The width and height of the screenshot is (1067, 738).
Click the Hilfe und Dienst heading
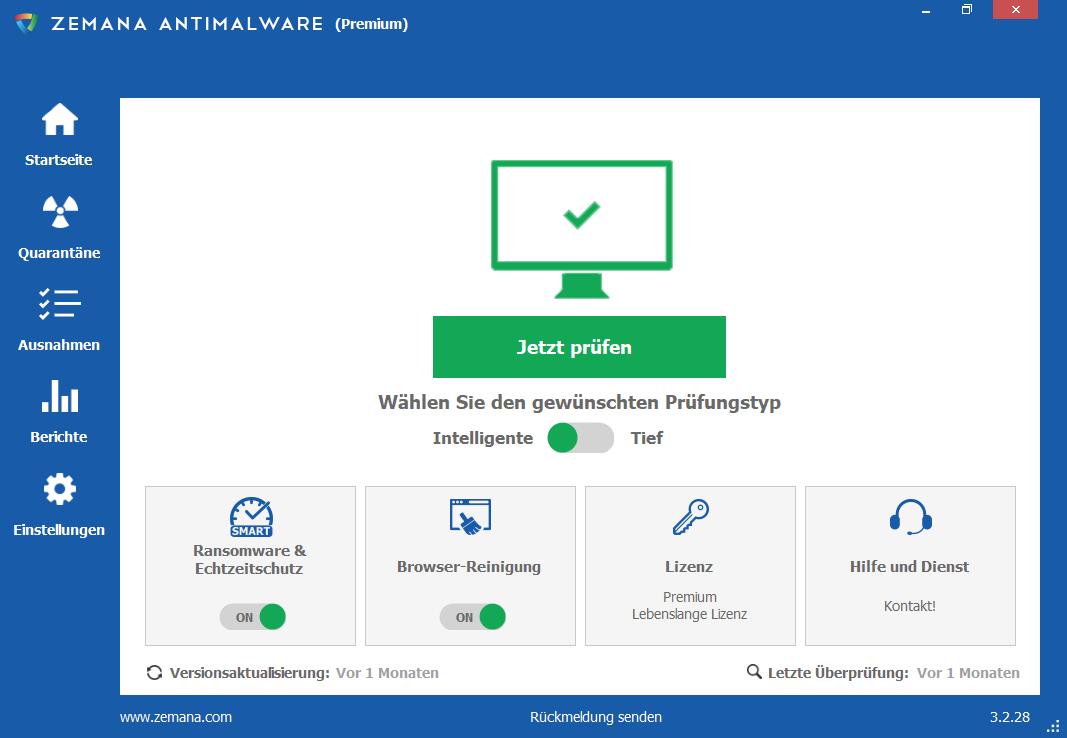tap(909, 567)
